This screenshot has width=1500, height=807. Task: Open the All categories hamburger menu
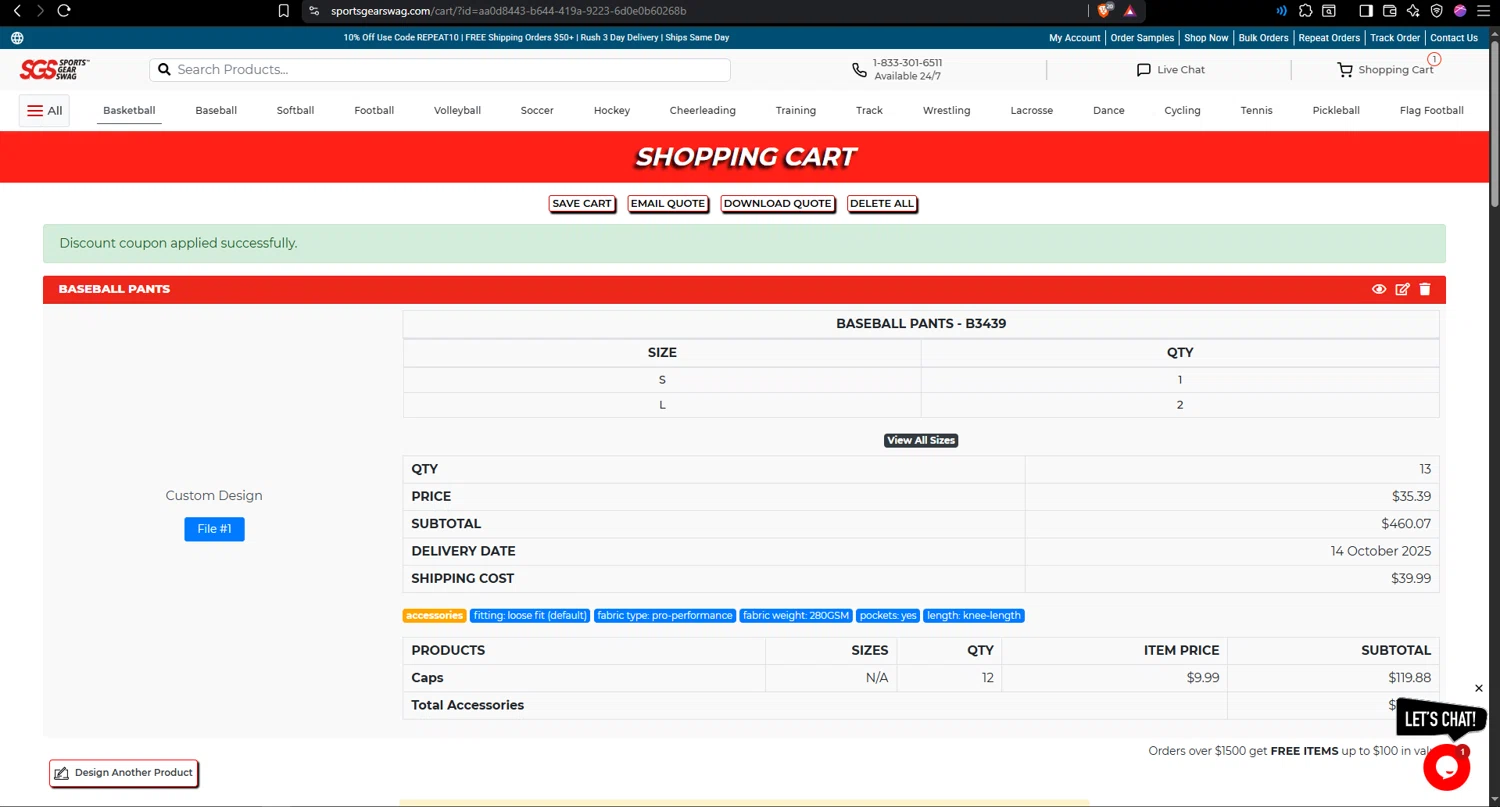coord(44,111)
